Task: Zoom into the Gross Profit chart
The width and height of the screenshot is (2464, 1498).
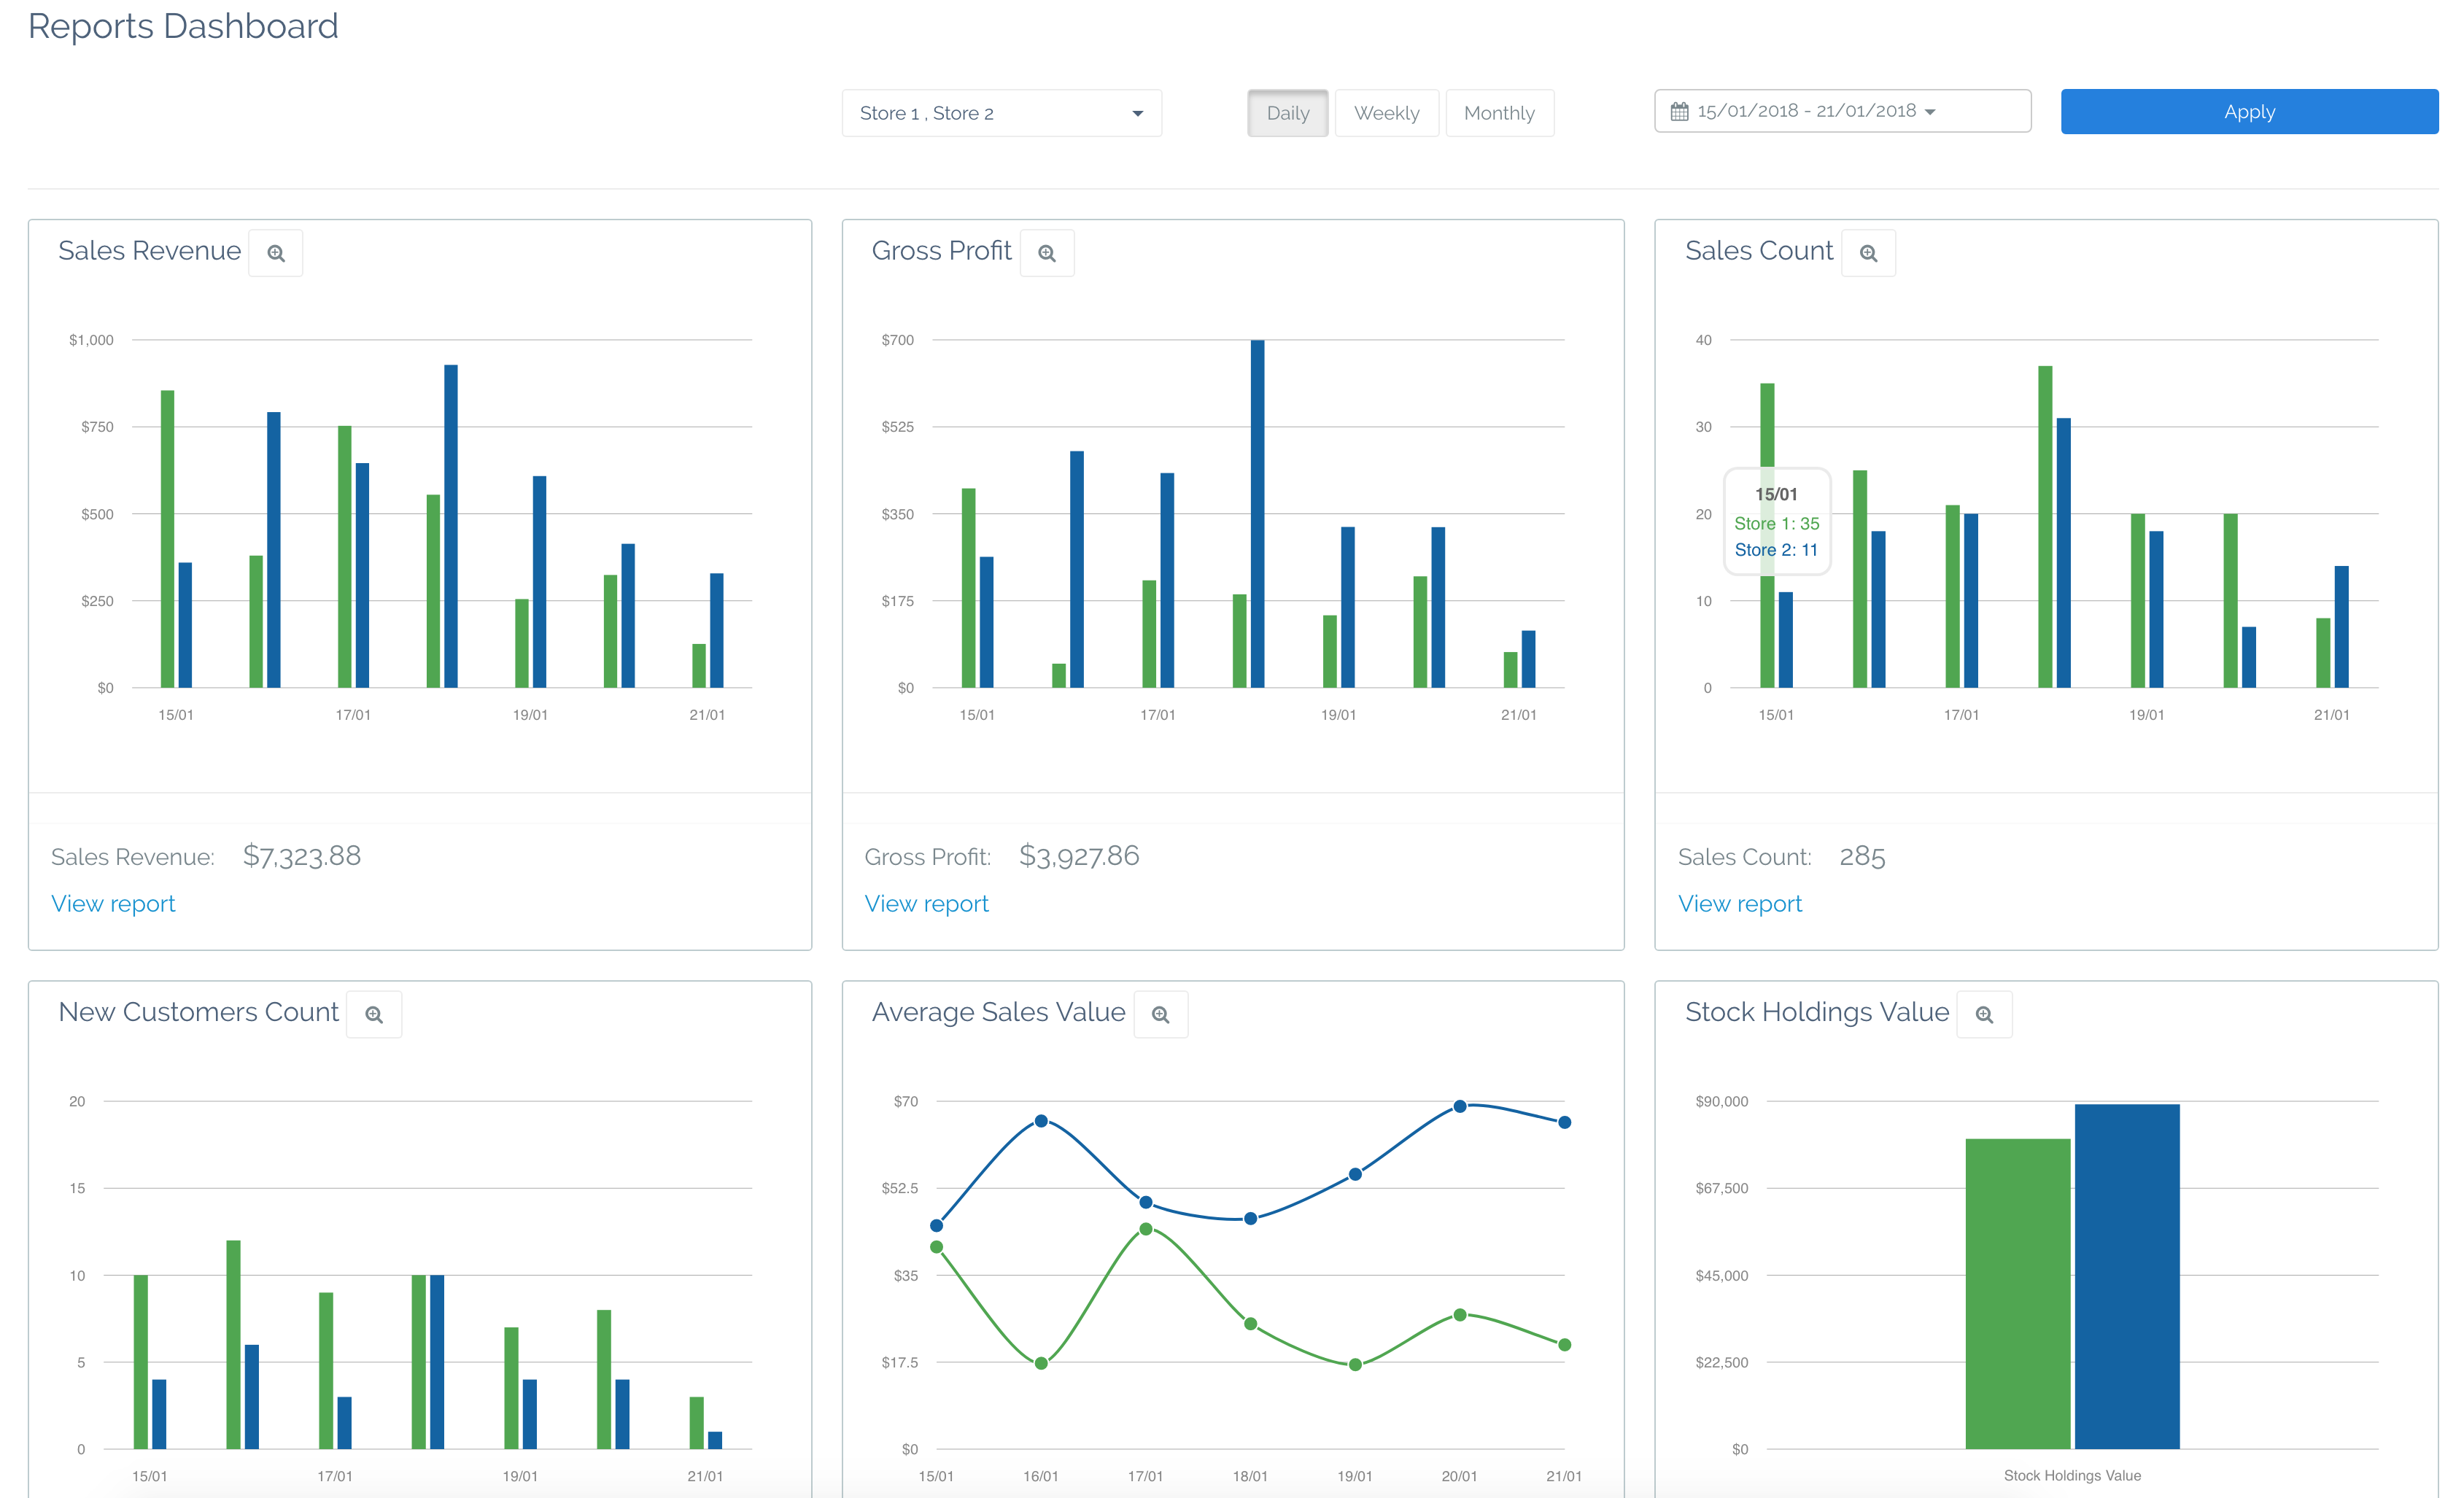Action: tap(1047, 253)
